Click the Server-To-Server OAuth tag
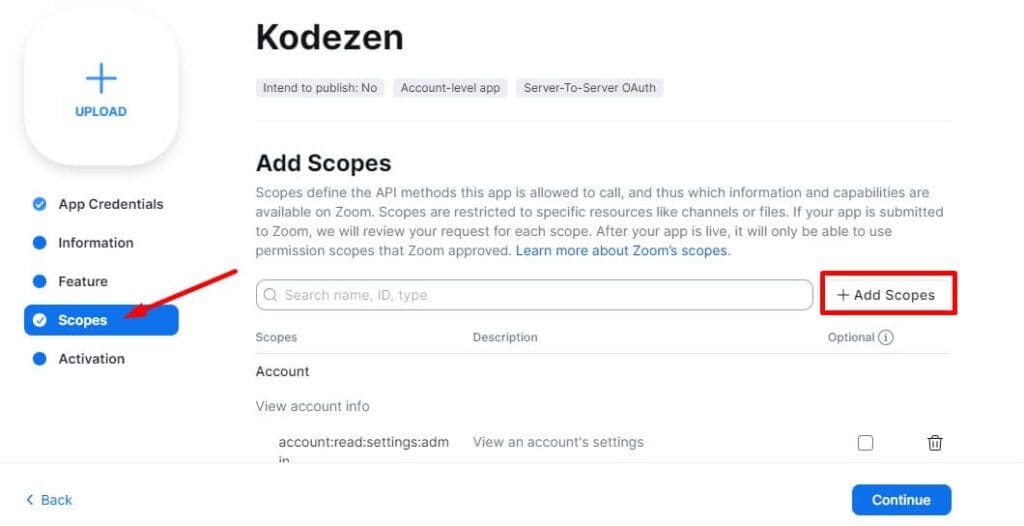This screenshot has width=1024, height=526. click(590, 88)
